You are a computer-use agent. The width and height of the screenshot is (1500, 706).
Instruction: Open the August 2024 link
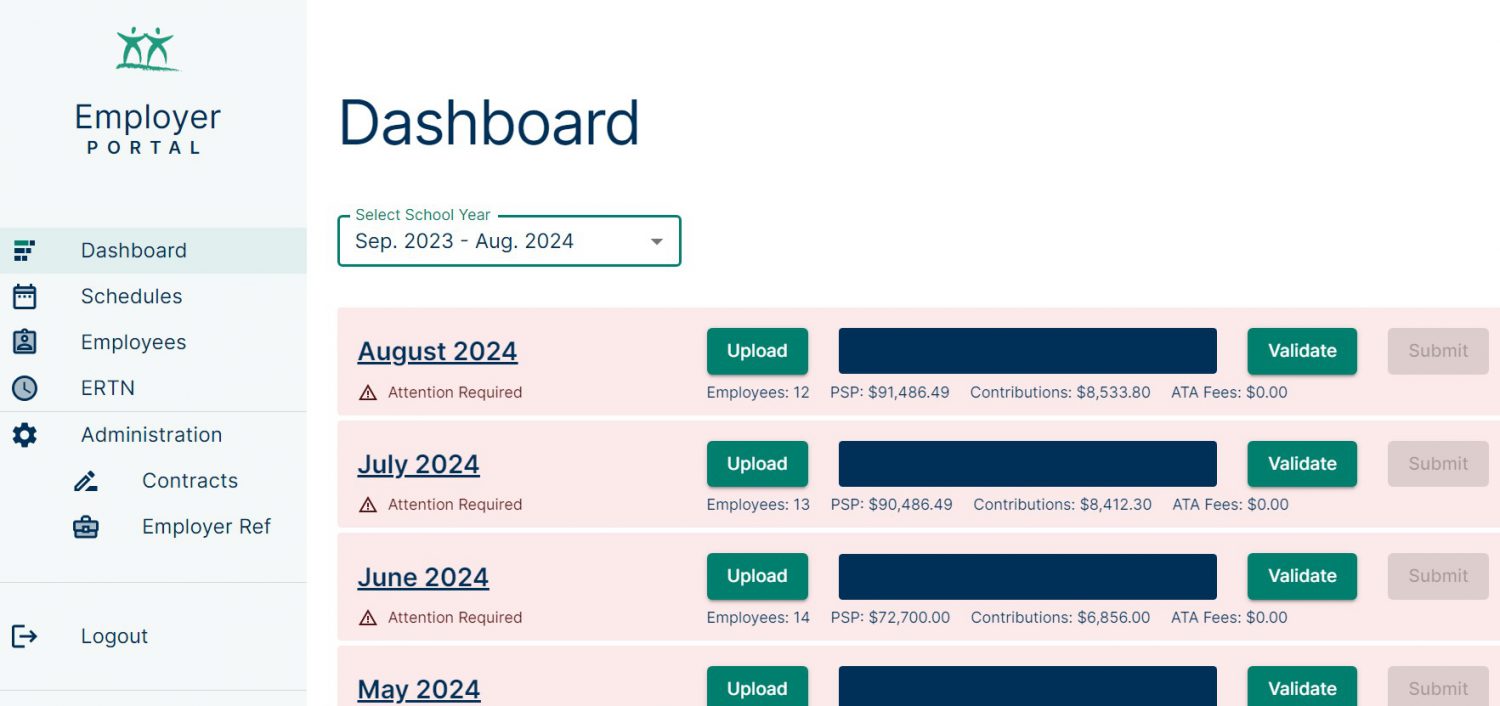(x=437, y=351)
